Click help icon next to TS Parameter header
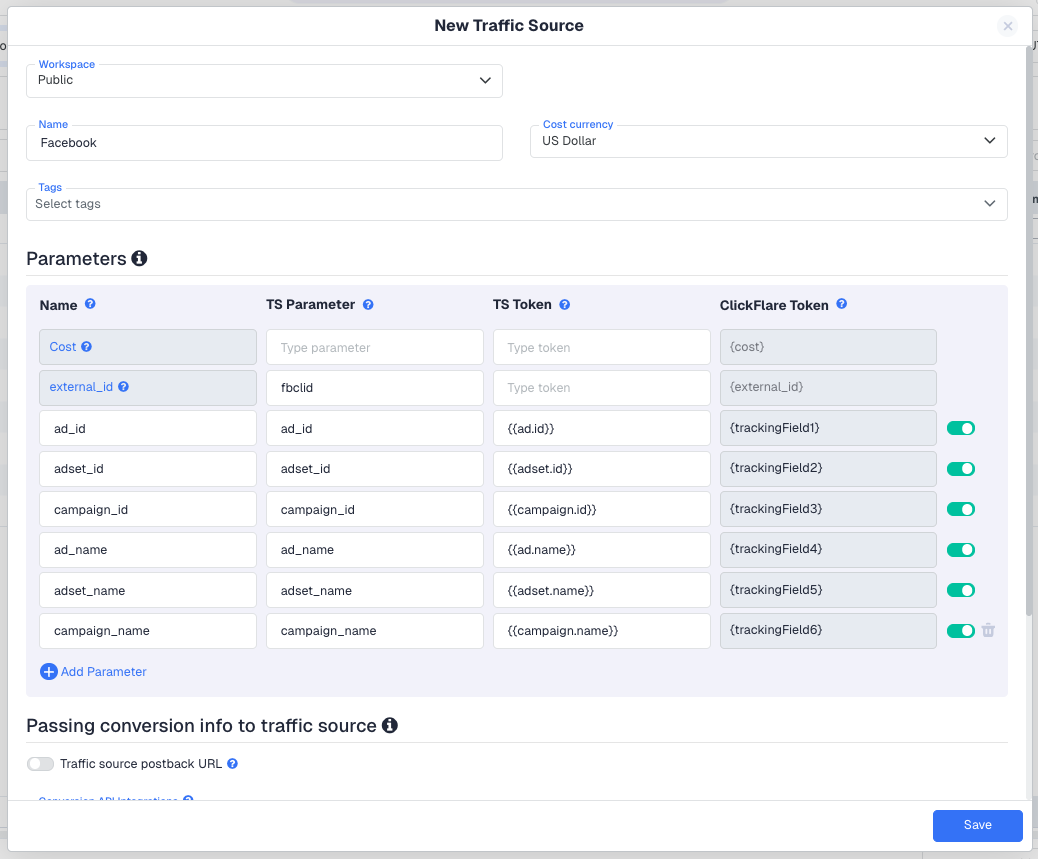 [x=368, y=305]
